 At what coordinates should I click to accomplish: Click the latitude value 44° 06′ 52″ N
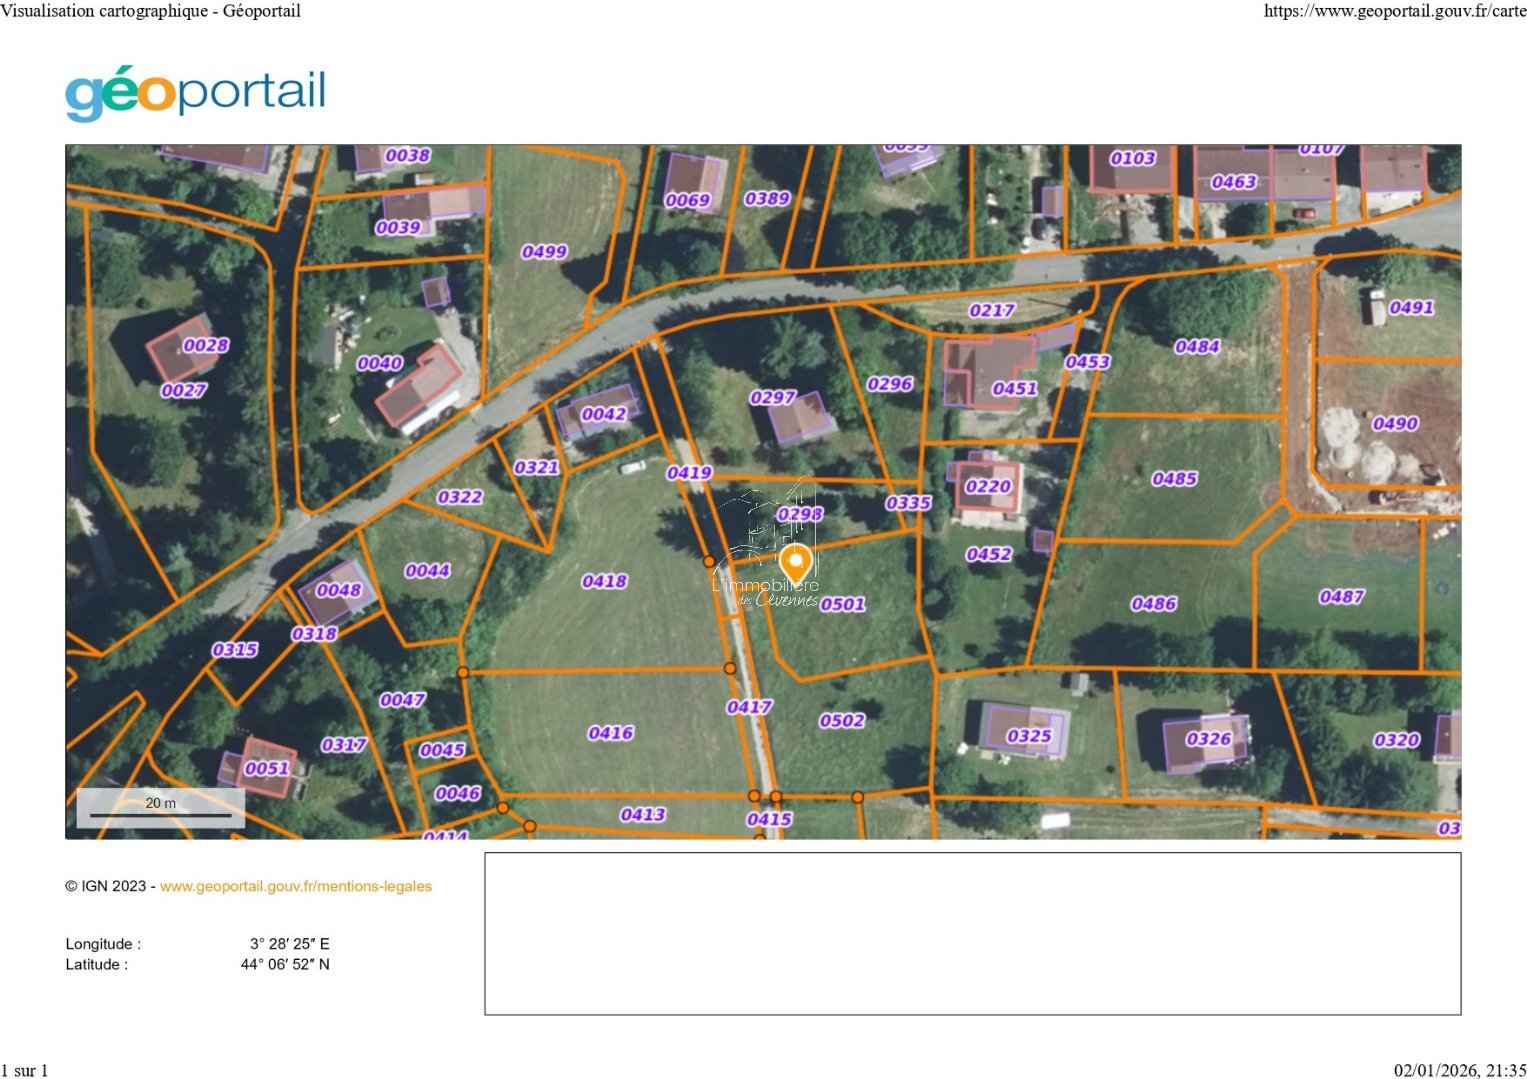[285, 965]
